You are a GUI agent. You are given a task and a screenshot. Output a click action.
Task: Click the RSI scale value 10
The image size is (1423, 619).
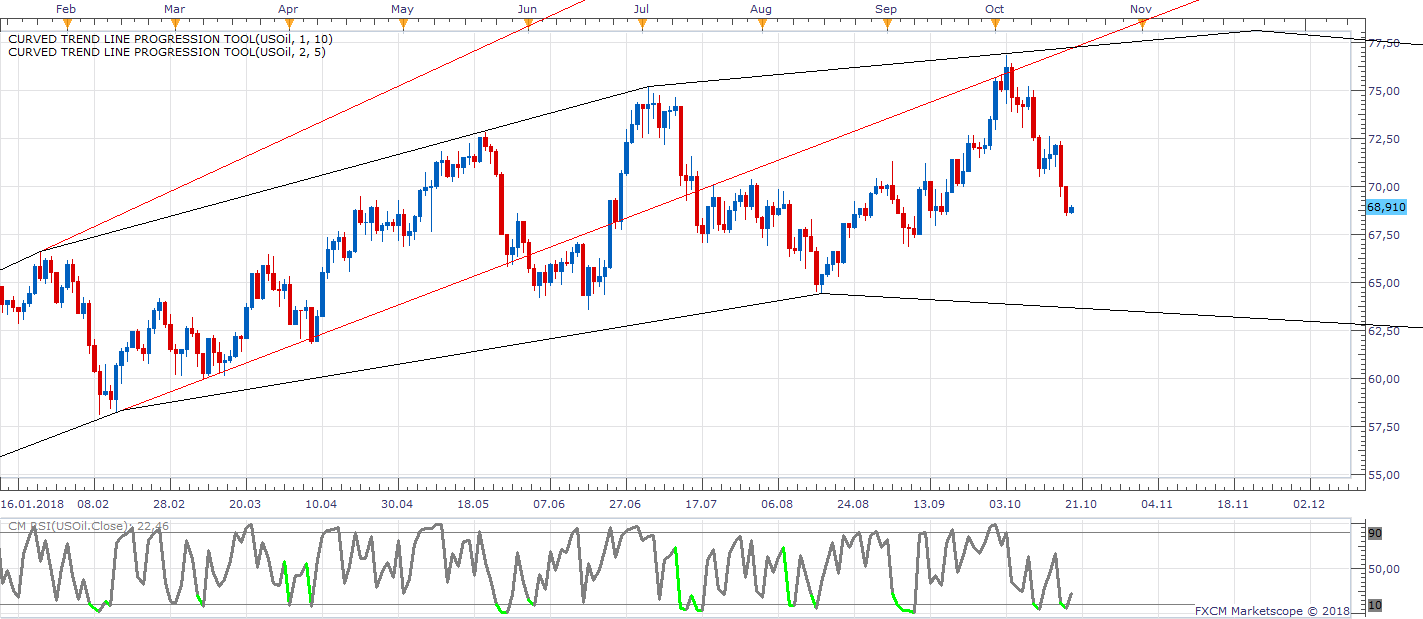[1375, 605]
